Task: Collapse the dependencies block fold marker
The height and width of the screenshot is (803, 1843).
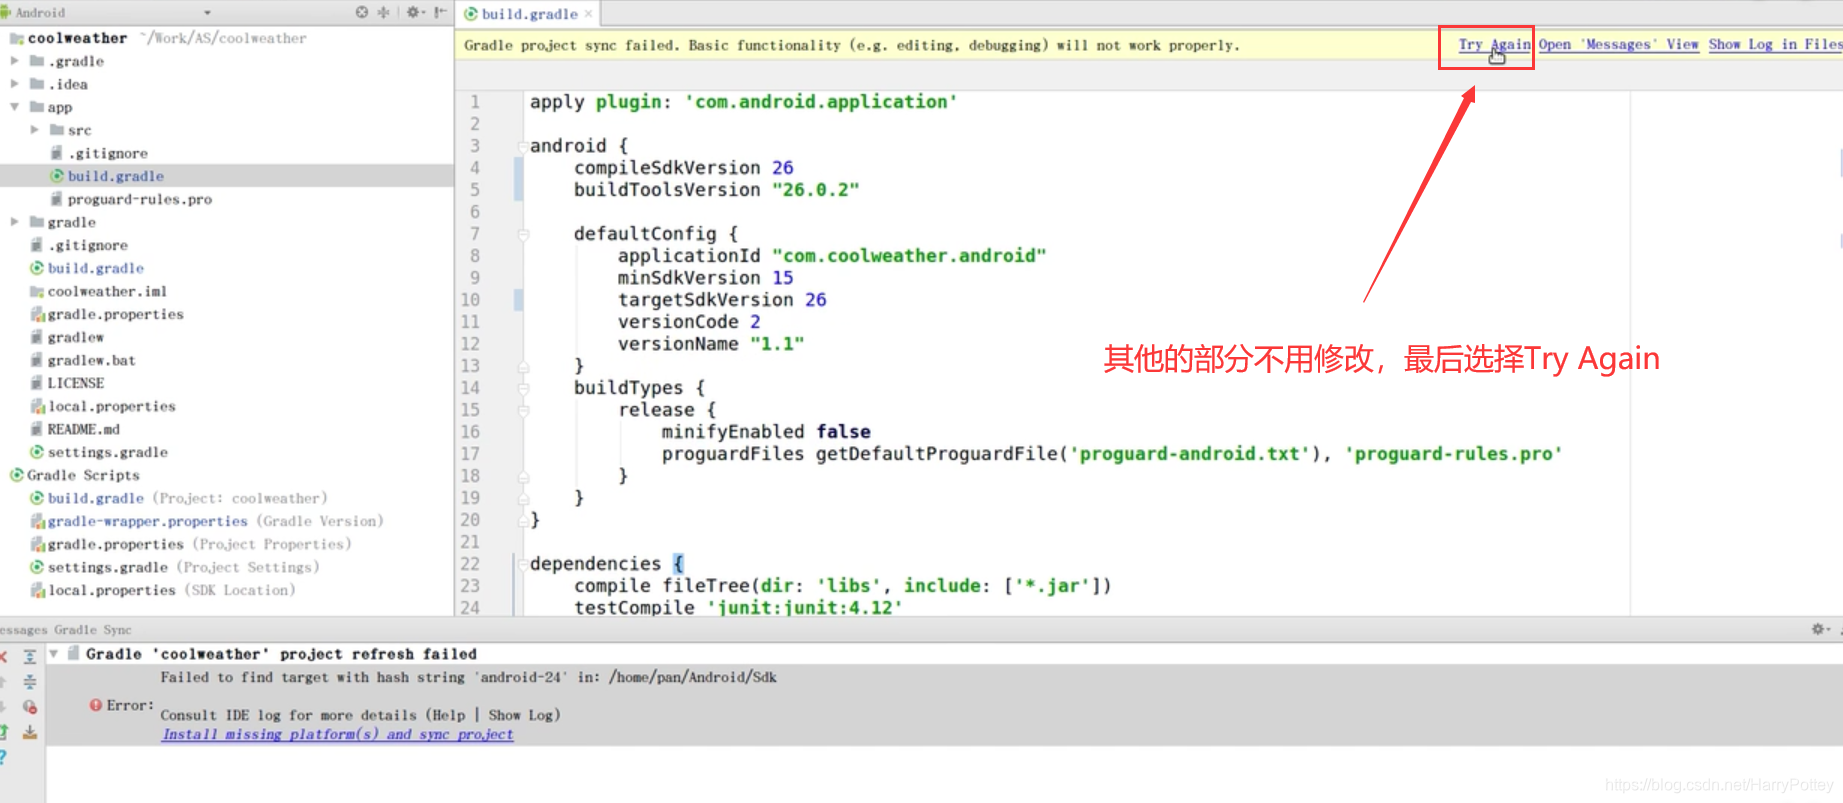Action: coord(522,564)
